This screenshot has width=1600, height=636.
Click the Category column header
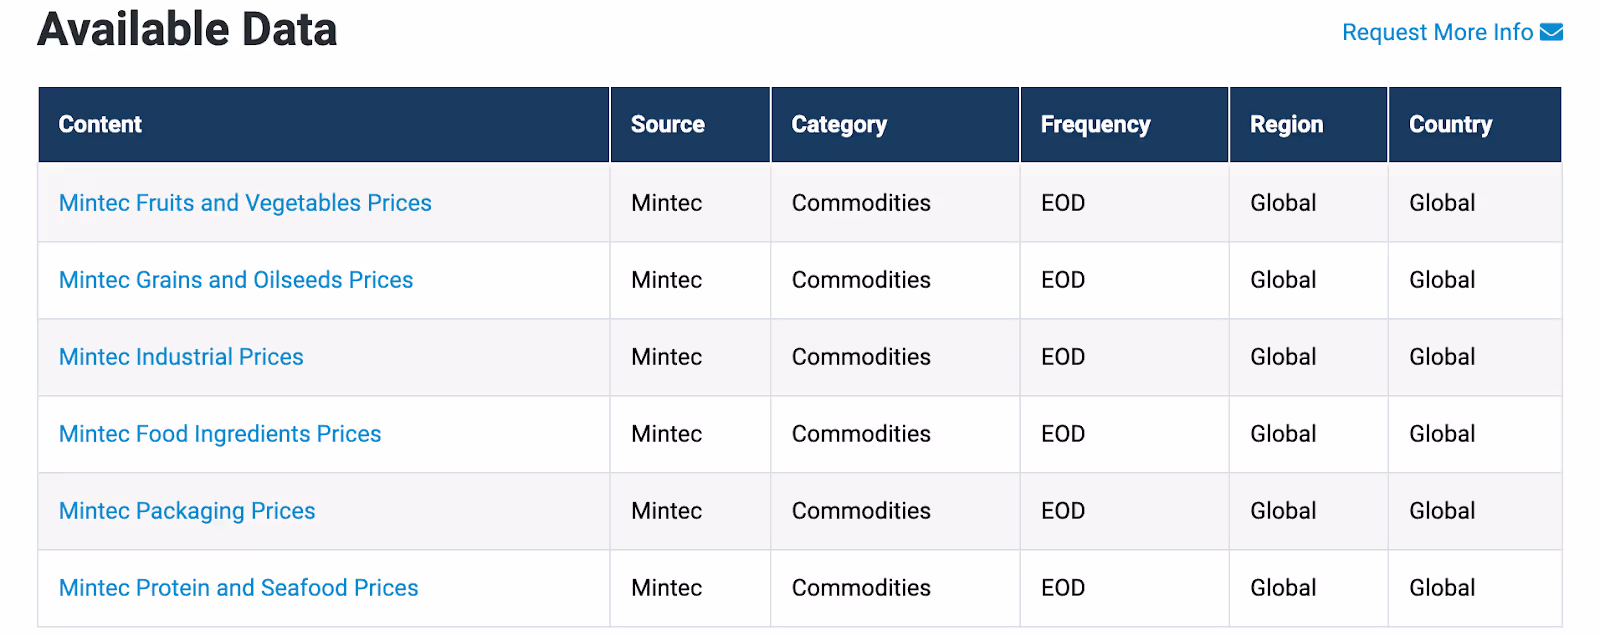pyautogui.click(x=896, y=125)
